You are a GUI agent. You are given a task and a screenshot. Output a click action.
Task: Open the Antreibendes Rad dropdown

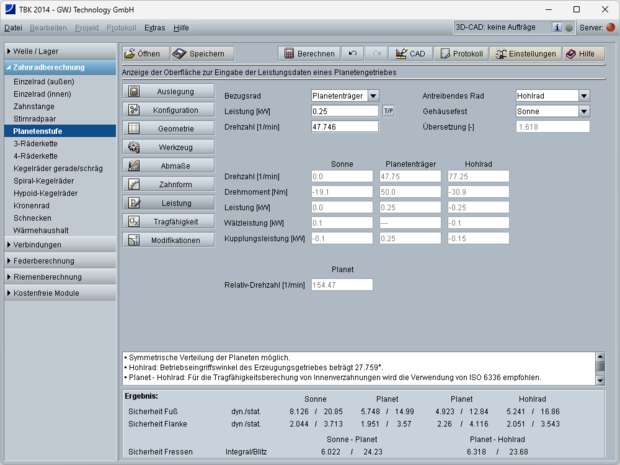coord(583,95)
